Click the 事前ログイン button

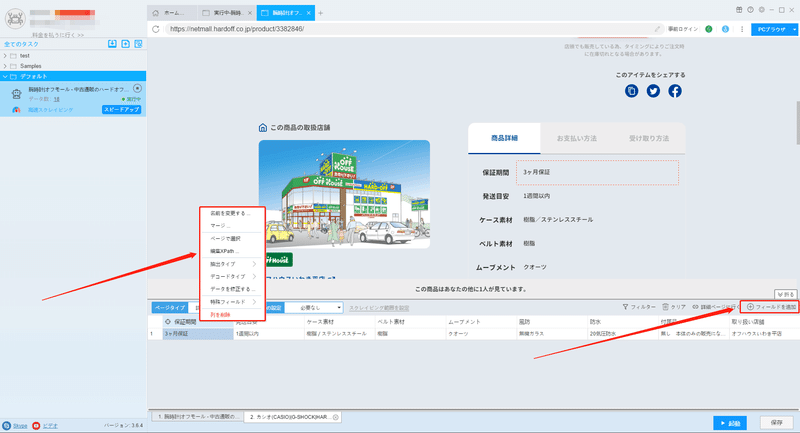[x=683, y=29]
